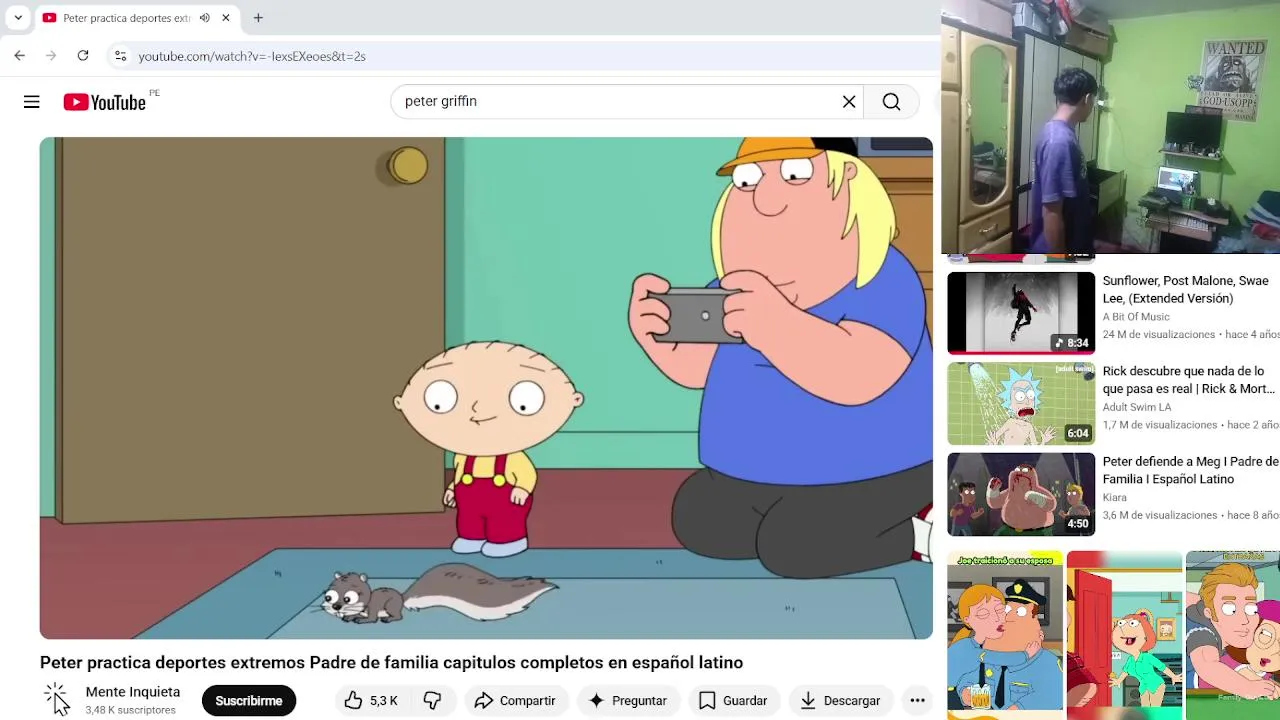This screenshot has height=720, width=1280.
Task: Click the browser forward arrow
Action: [x=51, y=56]
